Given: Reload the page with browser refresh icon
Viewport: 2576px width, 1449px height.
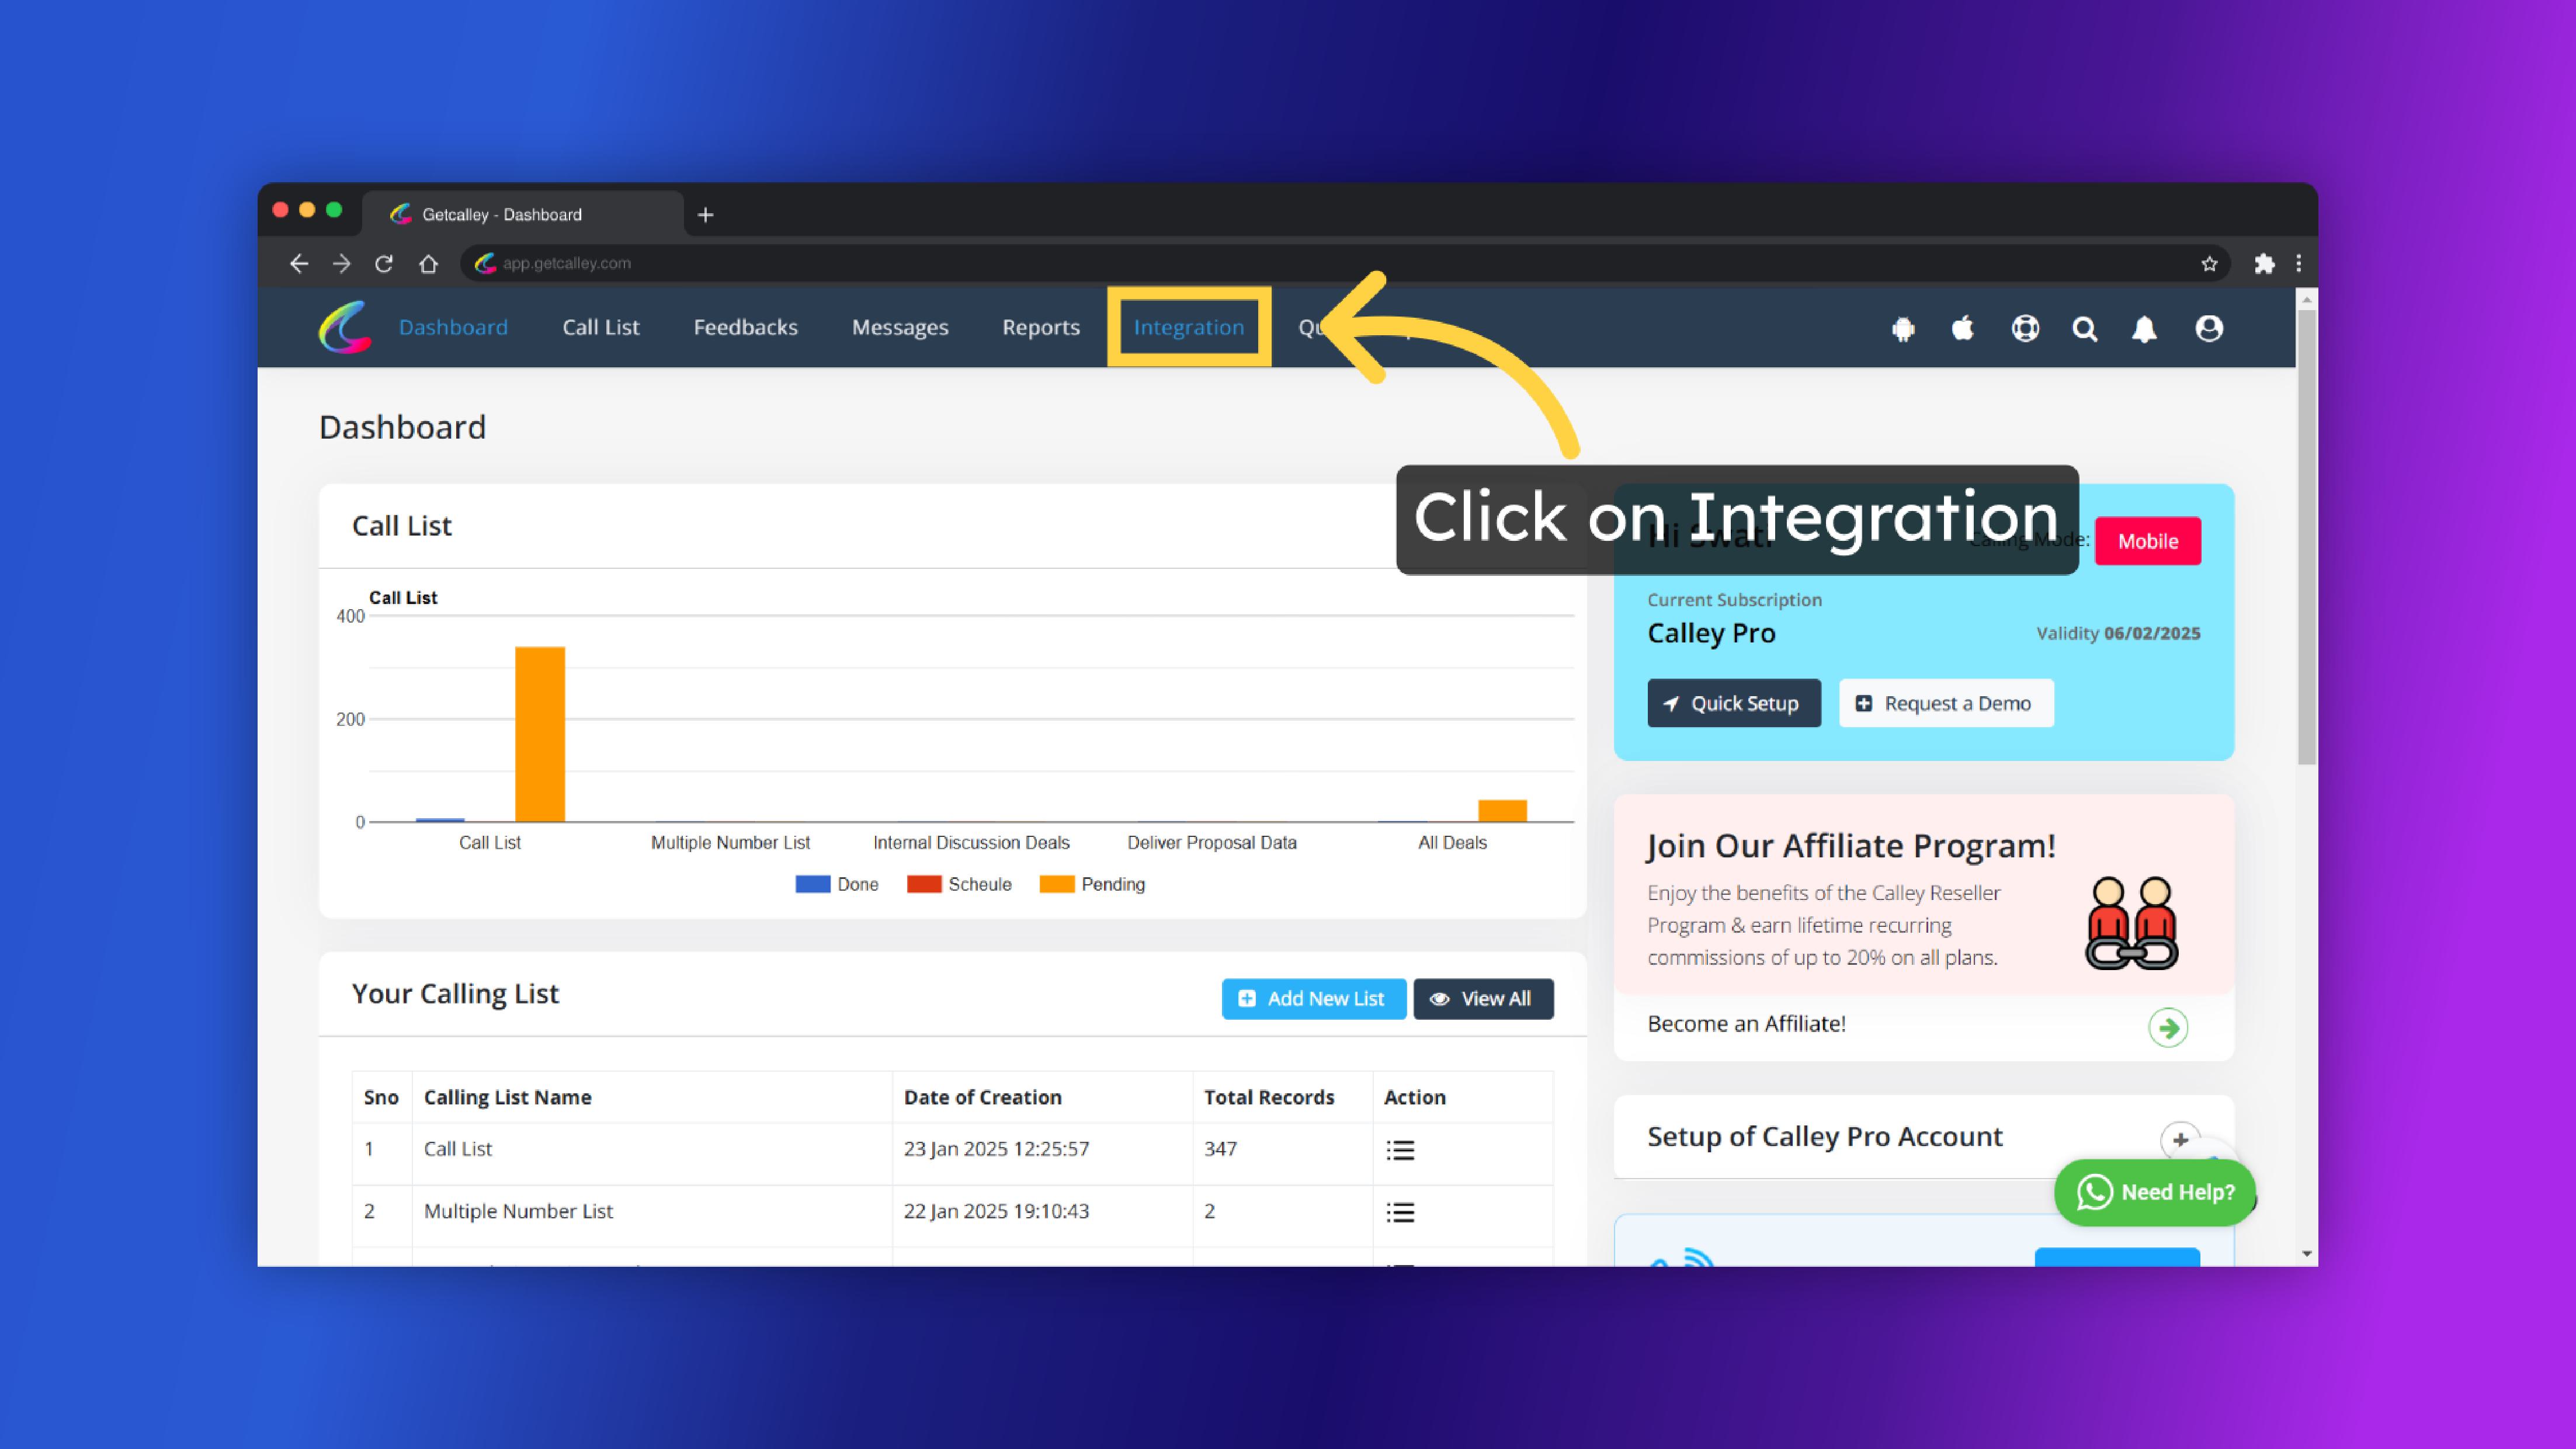Looking at the screenshot, I should click(x=384, y=263).
